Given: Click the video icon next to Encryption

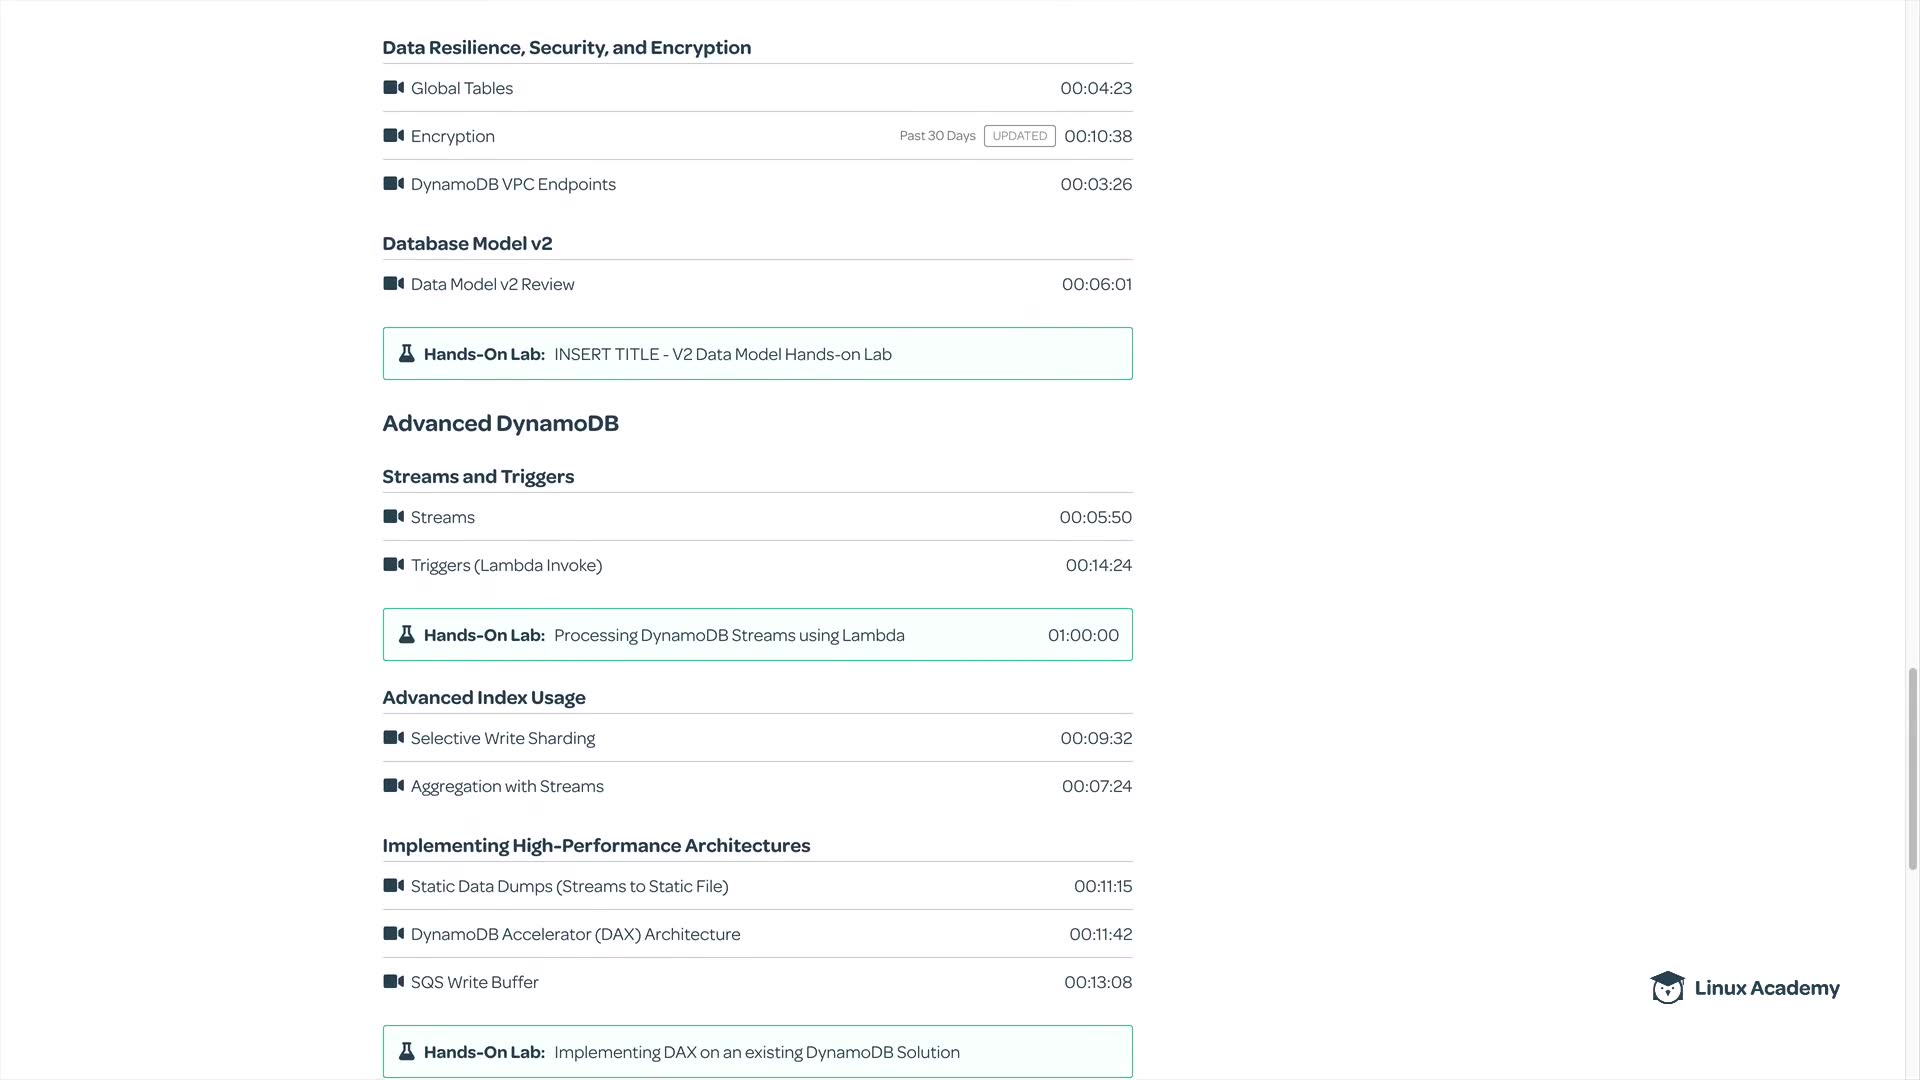Looking at the screenshot, I should pyautogui.click(x=393, y=136).
